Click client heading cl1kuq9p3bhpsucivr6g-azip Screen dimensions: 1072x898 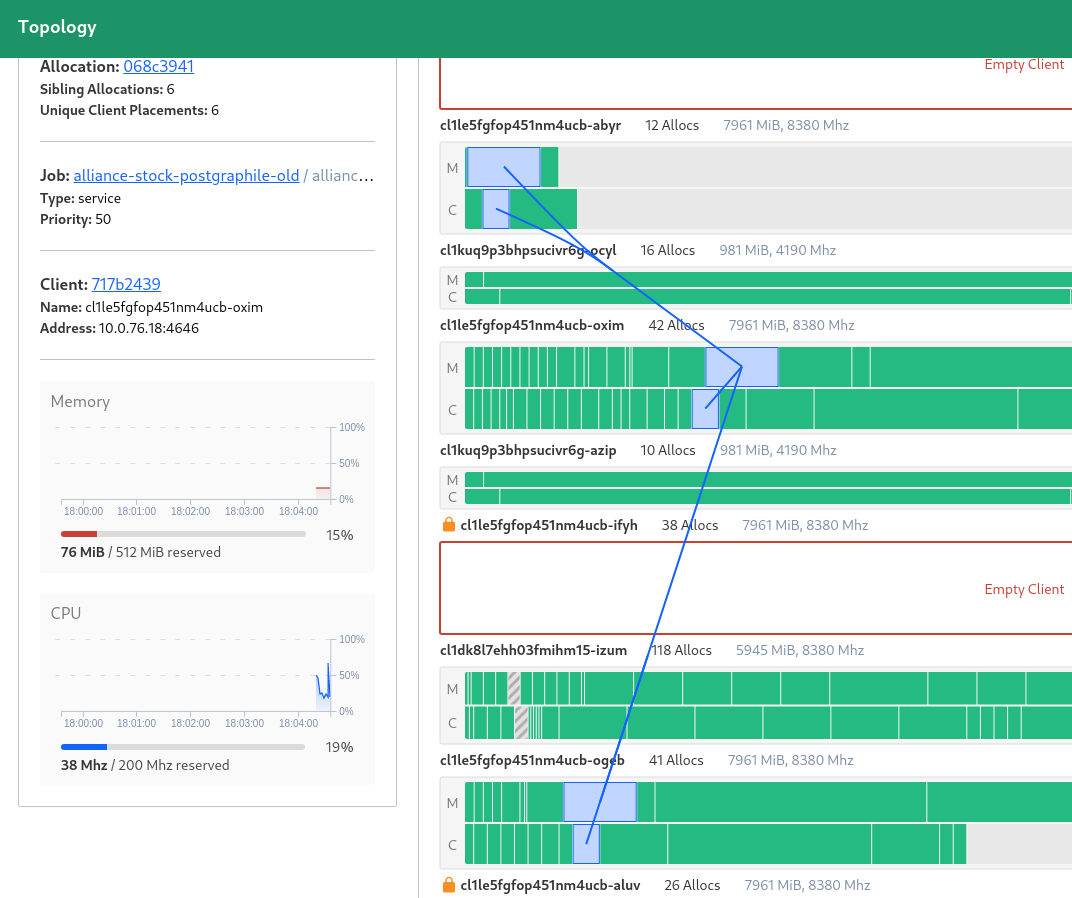[528, 451]
